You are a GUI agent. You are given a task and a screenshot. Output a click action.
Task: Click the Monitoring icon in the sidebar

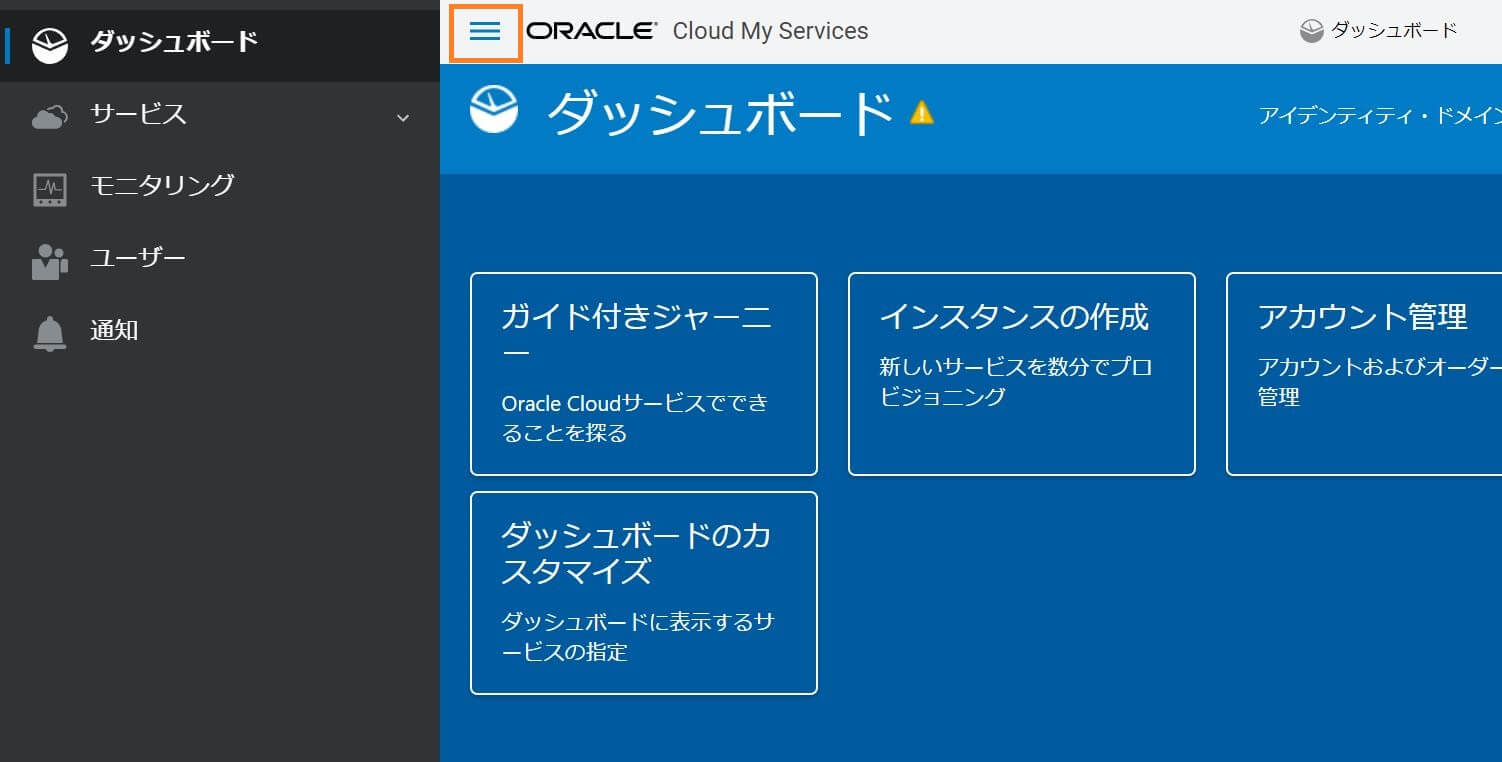(50, 189)
